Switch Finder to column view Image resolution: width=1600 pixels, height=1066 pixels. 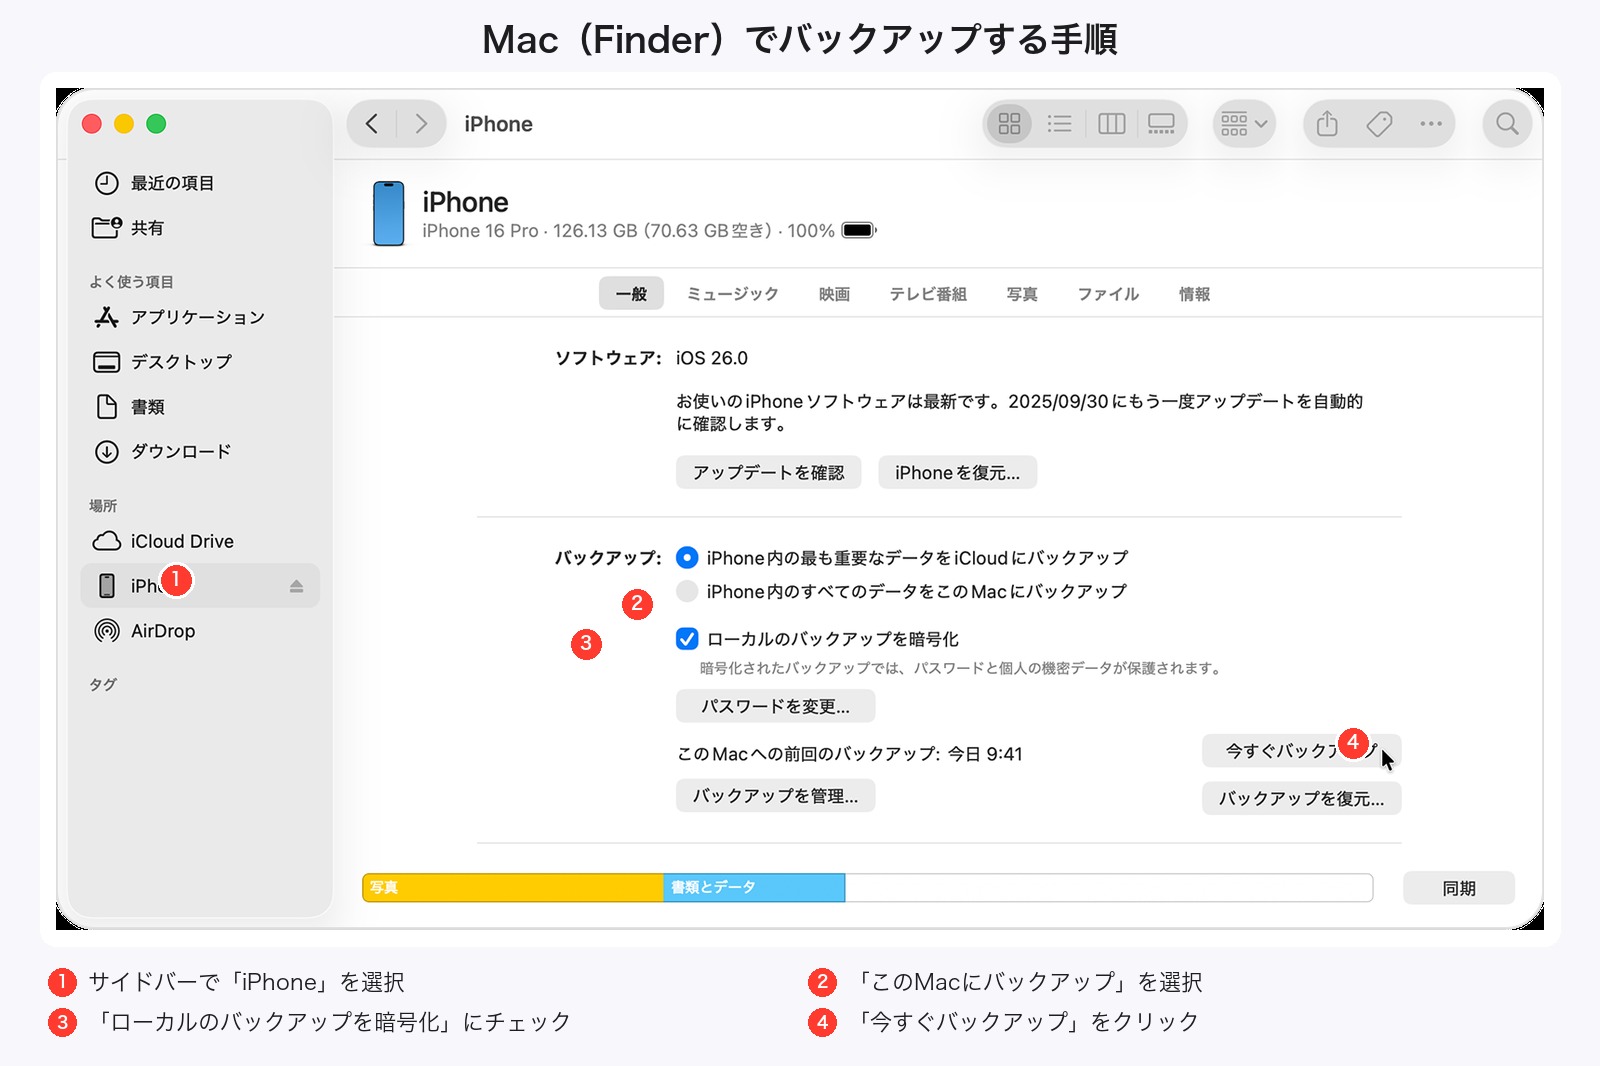tap(1111, 123)
